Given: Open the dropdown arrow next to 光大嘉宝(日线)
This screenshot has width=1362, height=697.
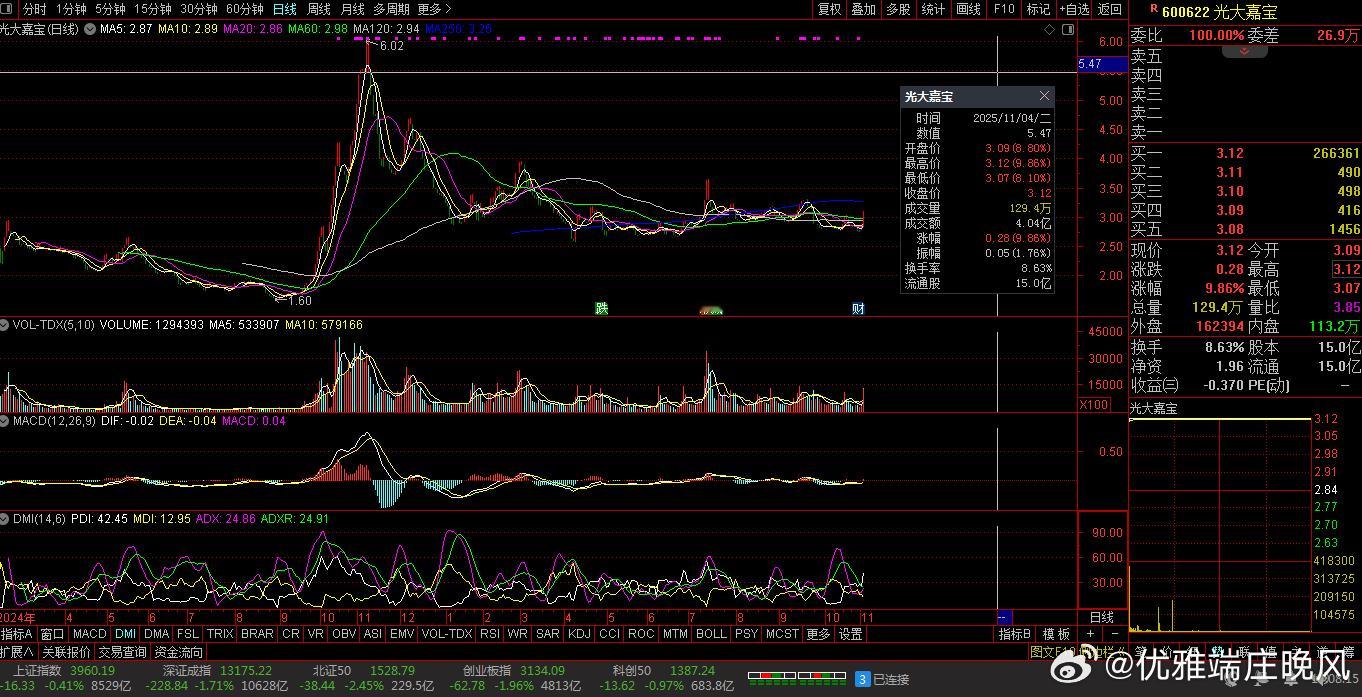Looking at the screenshot, I should [90, 30].
